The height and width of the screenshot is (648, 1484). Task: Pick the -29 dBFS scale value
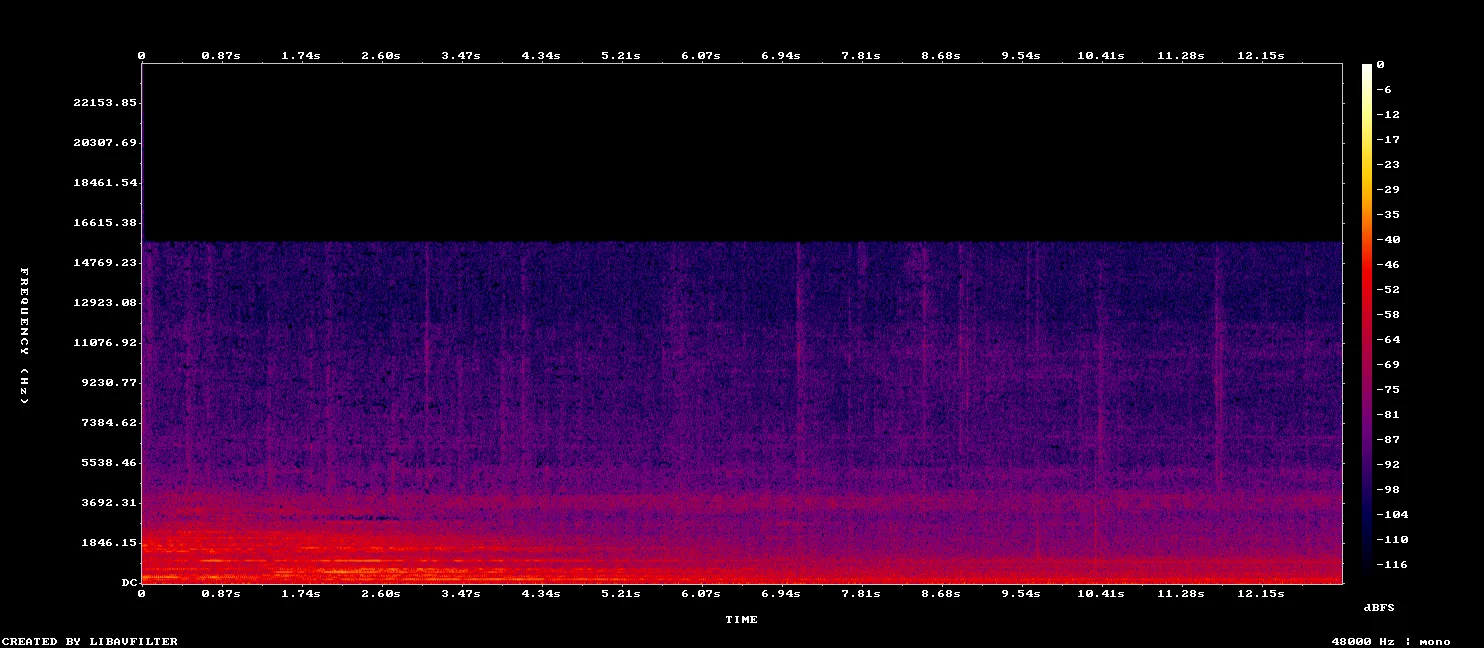pos(1388,190)
